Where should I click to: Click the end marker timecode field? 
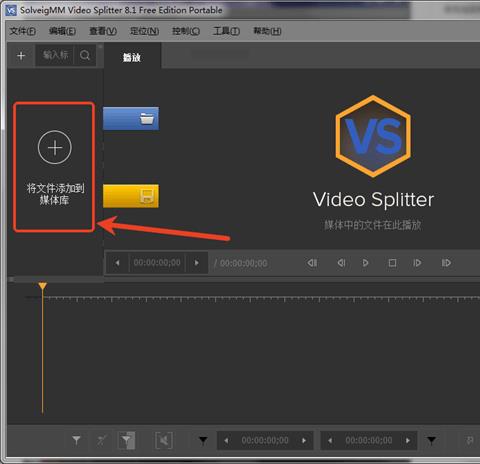point(369,440)
